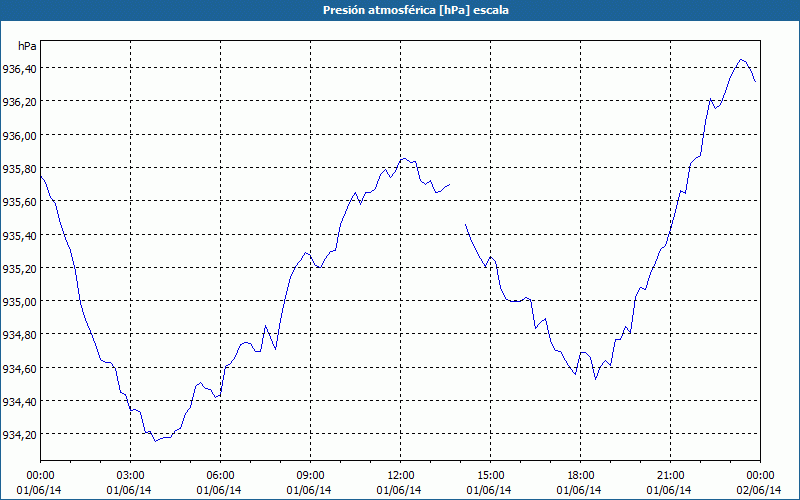800x500 pixels.
Task: Select the 936,00 pressure axis label
Action: 19,135
